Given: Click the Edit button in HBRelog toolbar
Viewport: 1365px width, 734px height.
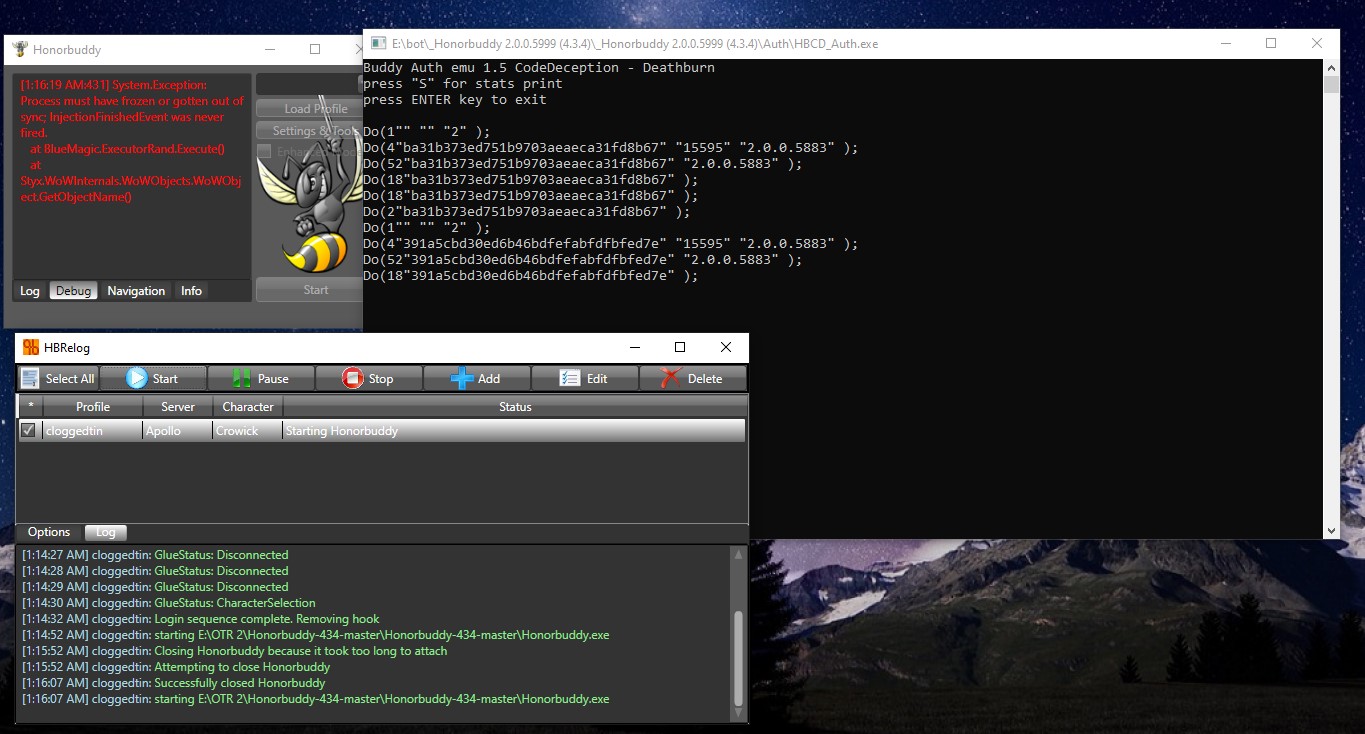Looking at the screenshot, I should point(585,378).
